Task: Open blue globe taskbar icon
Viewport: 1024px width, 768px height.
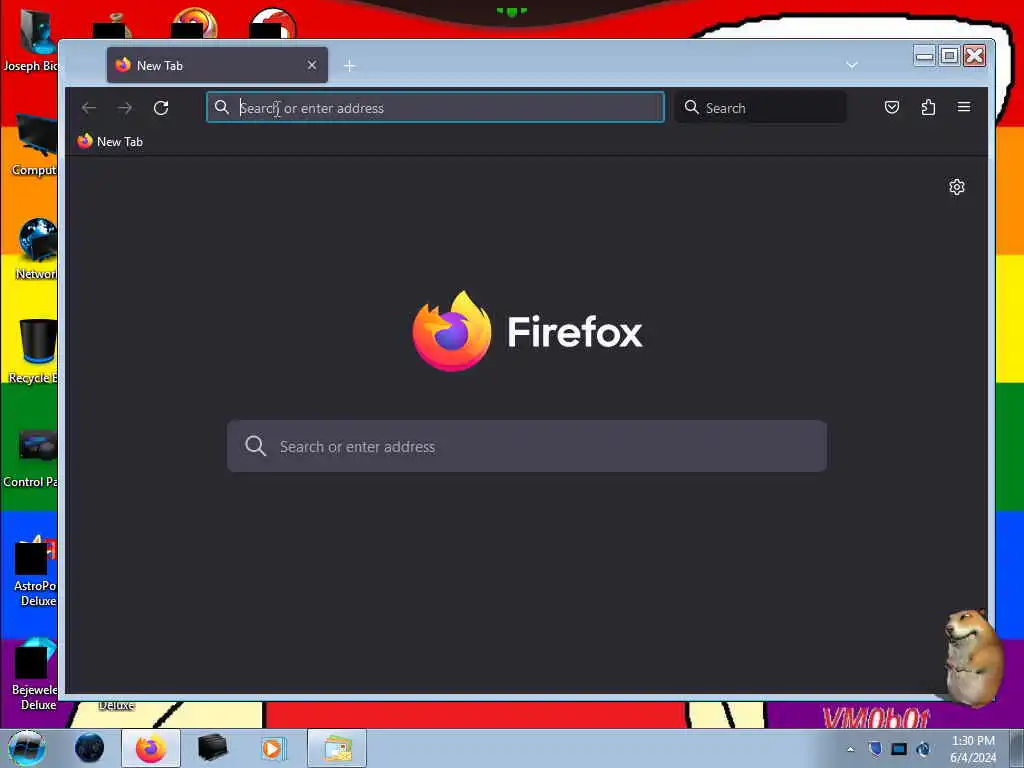Action: 89,748
